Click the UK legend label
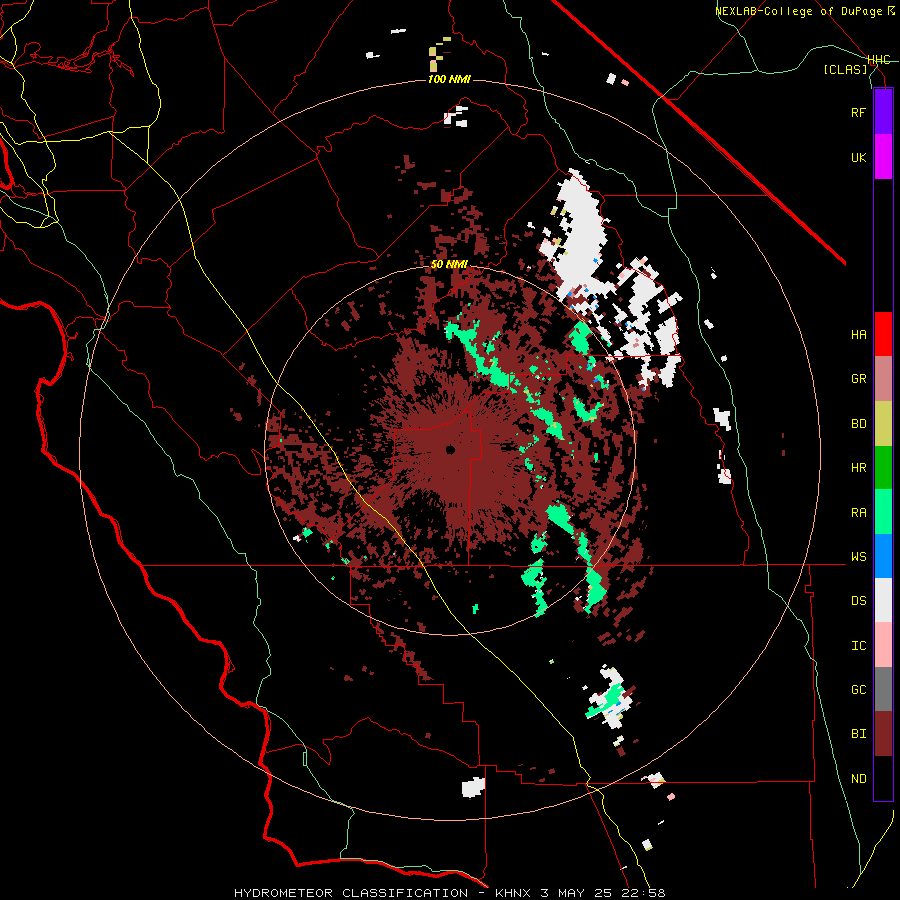Image resolution: width=900 pixels, height=900 pixels. (858, 157)
